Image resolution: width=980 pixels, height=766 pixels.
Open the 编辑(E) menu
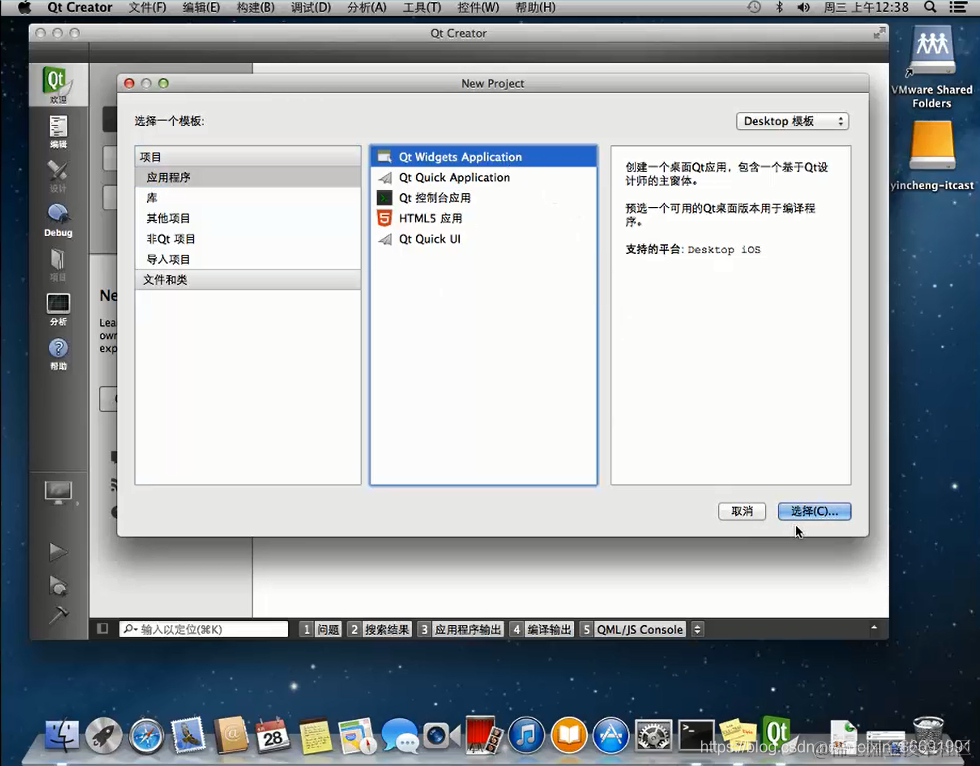point(201,7)
